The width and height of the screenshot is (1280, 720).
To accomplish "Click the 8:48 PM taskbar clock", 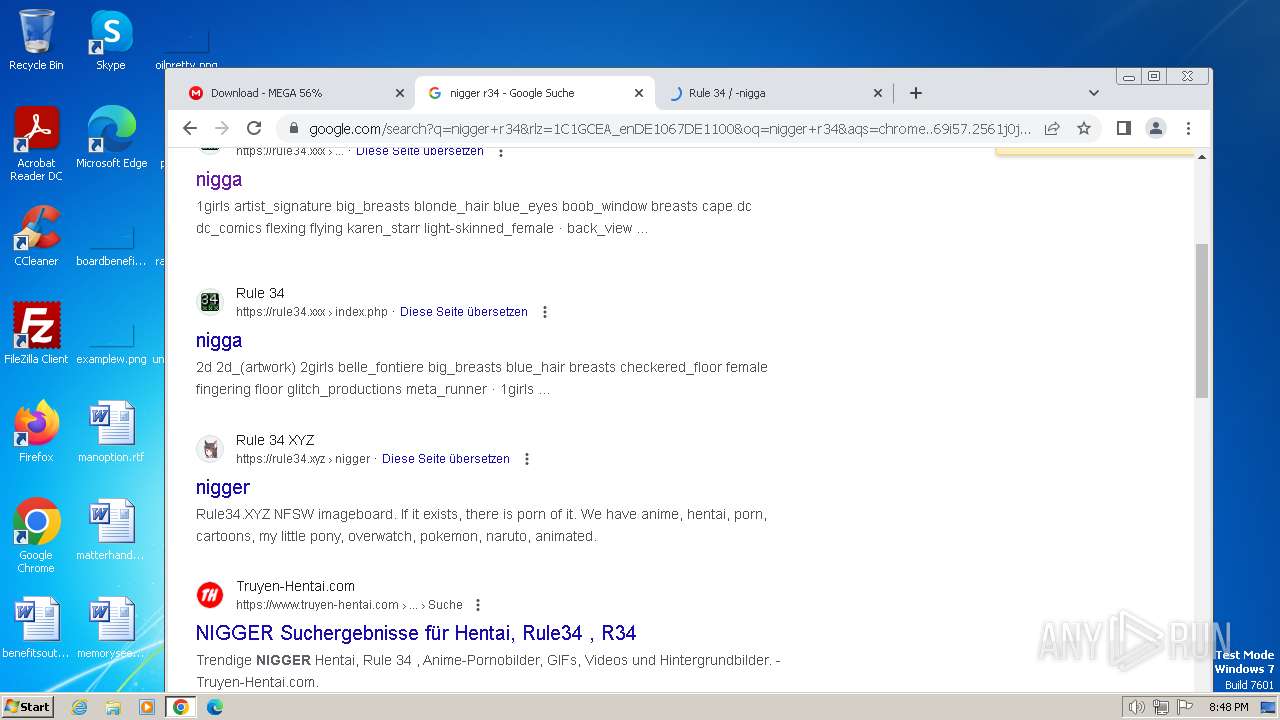I will [1228, 707].
